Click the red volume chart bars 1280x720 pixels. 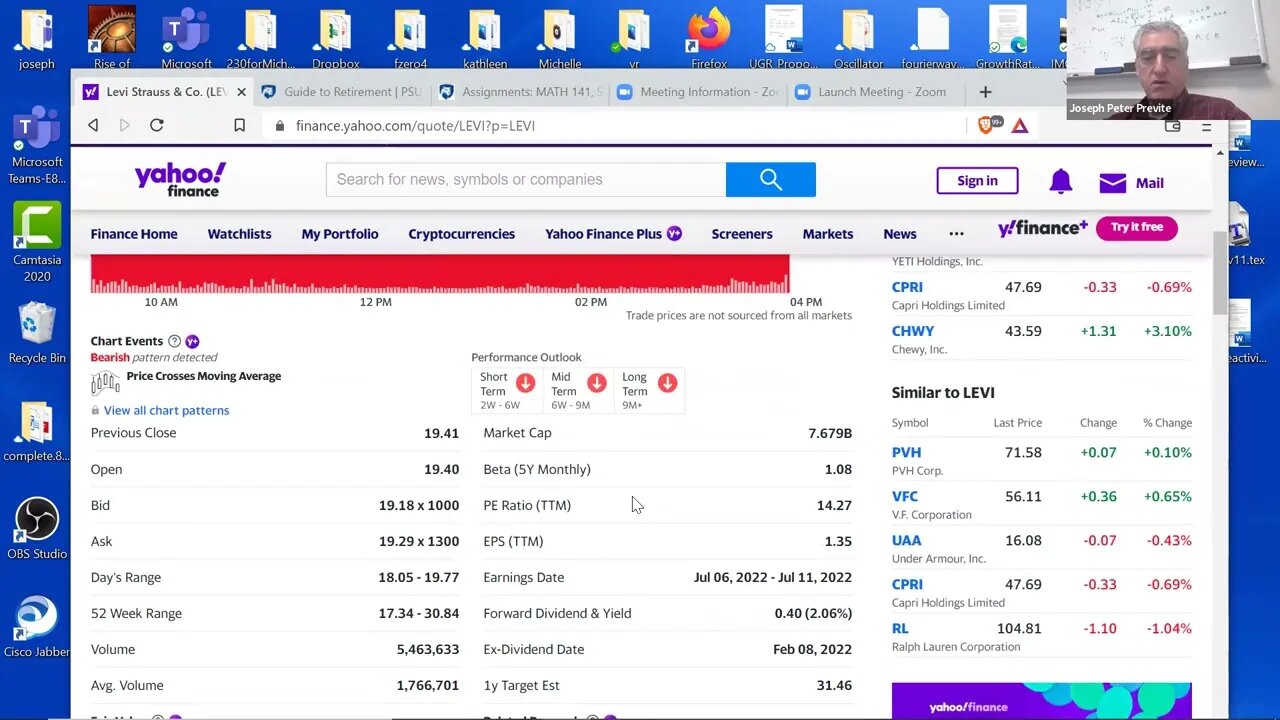440,274
